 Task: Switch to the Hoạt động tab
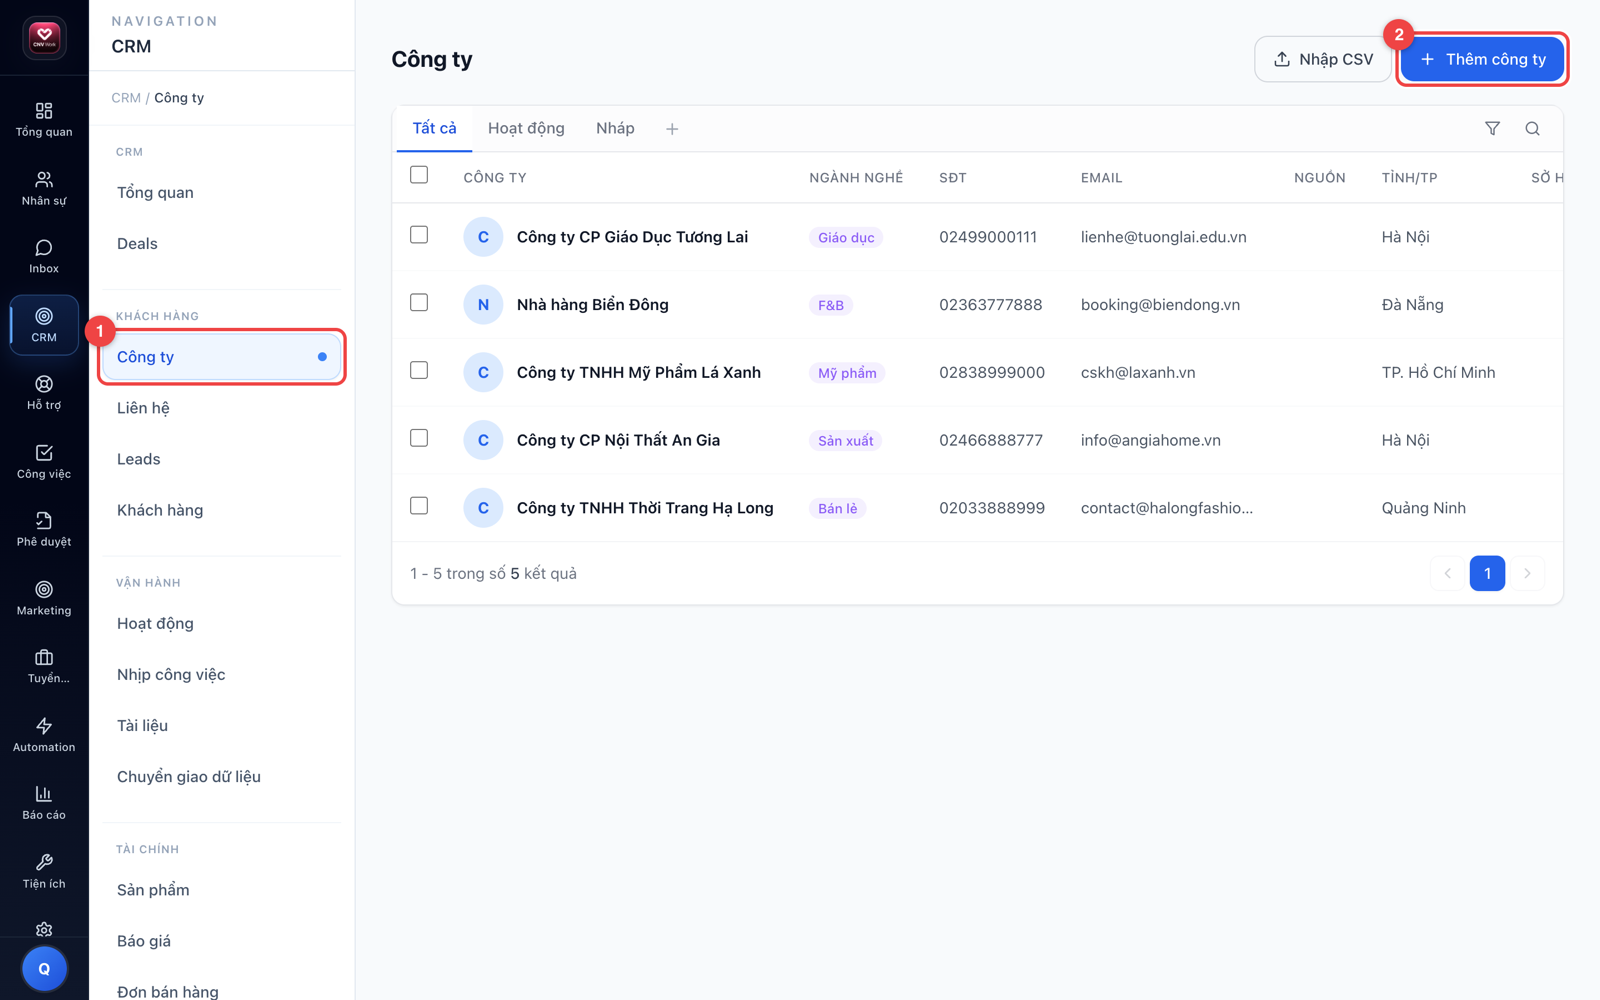coord(526,128)
